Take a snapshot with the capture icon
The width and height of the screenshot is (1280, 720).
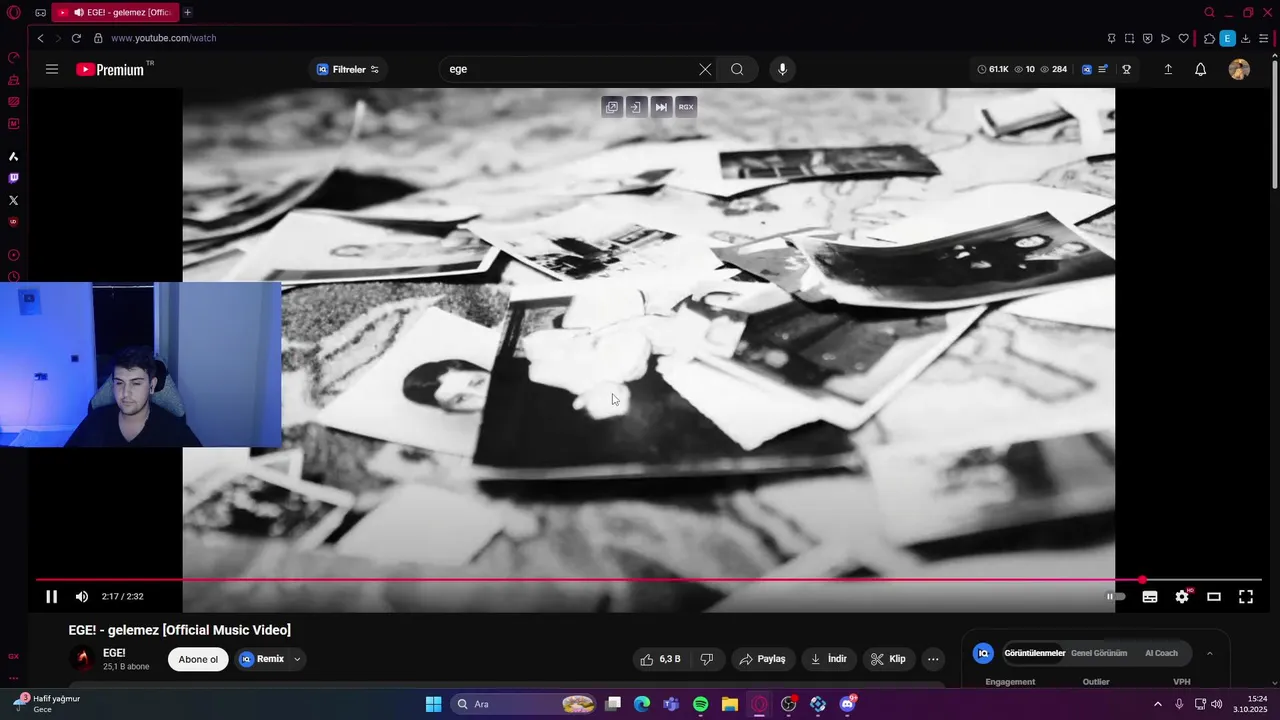click(x=1129, y=38)
